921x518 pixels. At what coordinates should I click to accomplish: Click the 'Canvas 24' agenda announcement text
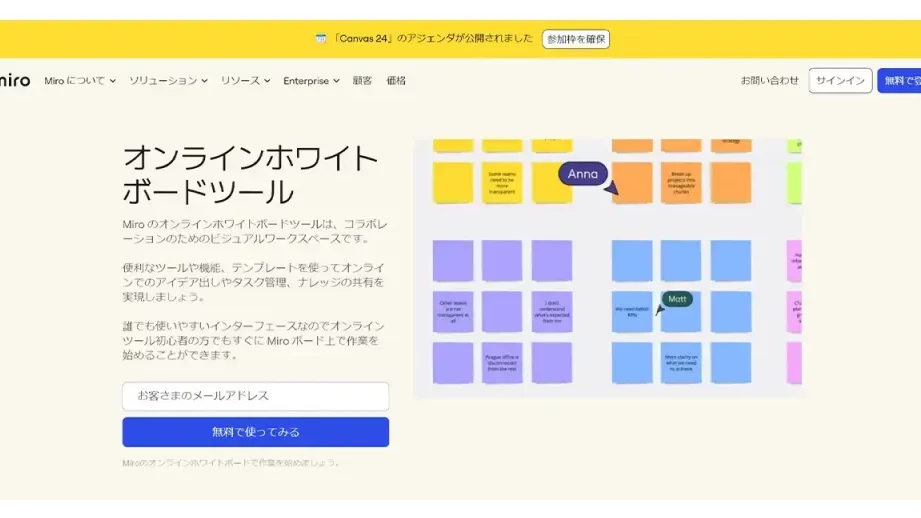point(432,39)
